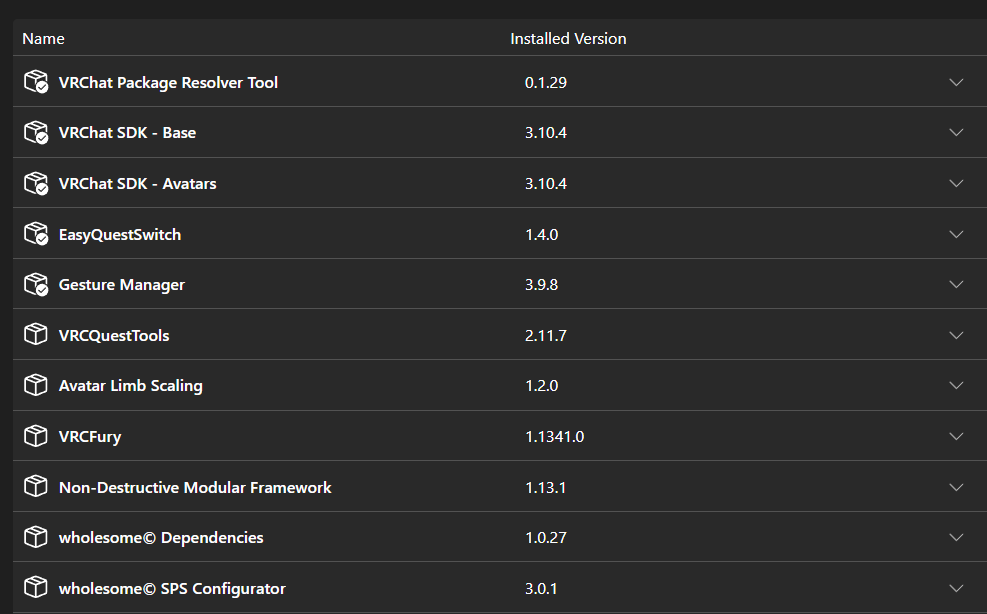Image resolution: width=987 pixels, height=614 pixels.
Task: Click installed version 1.0.27
Action: (546, 538)
